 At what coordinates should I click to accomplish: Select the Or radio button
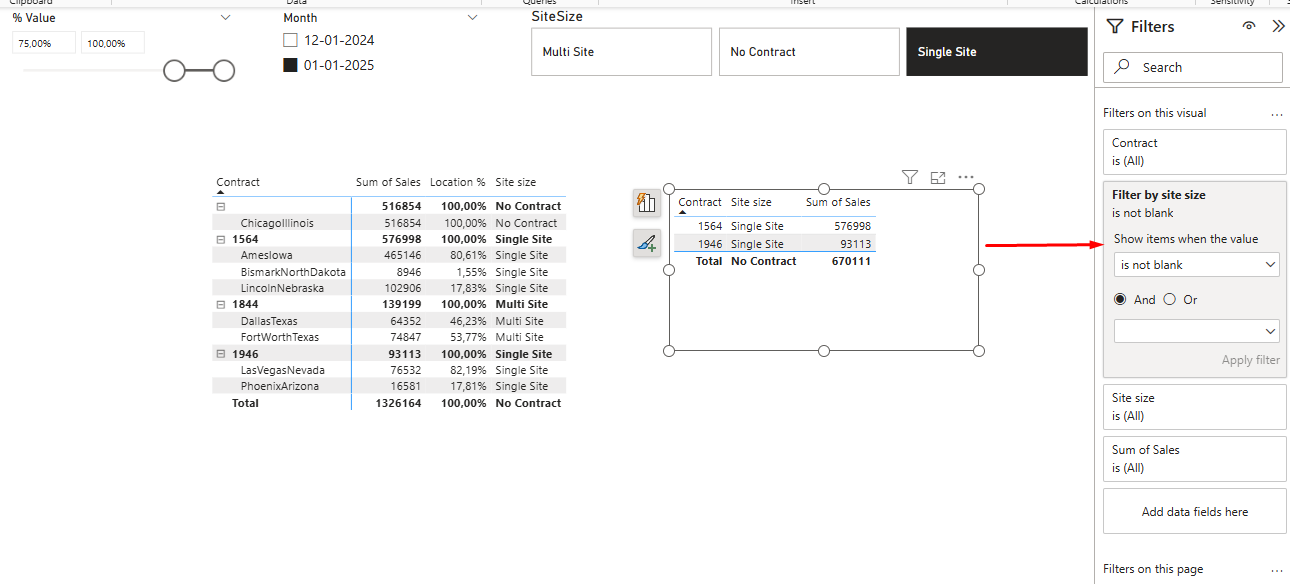(1170, 300)
